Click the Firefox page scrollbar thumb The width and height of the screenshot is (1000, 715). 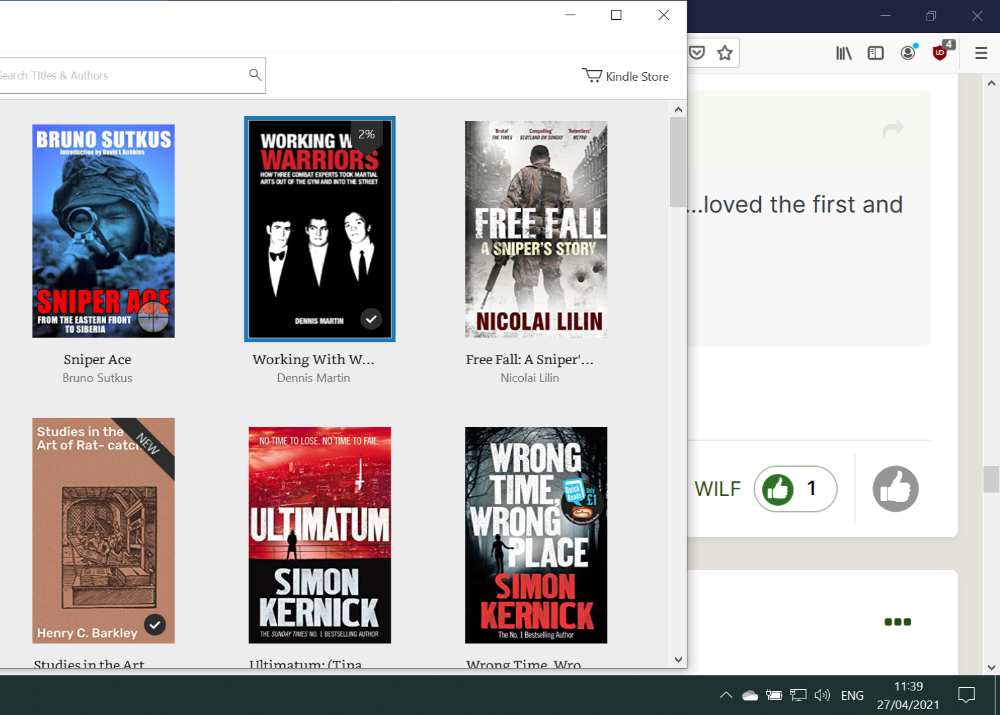coord(991,480)
